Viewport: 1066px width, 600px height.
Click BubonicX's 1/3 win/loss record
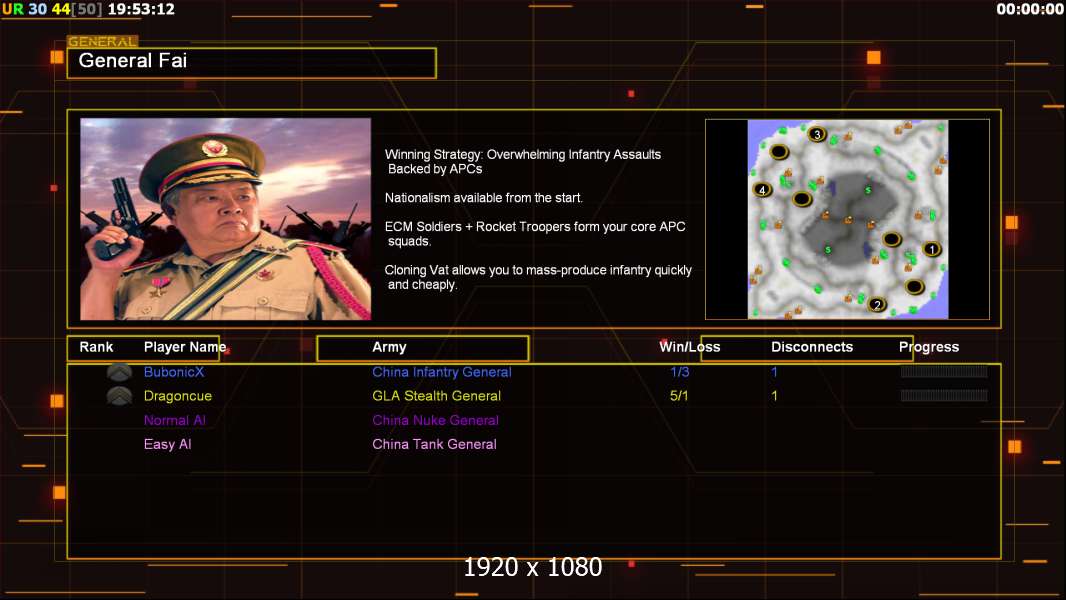(680, 372)
